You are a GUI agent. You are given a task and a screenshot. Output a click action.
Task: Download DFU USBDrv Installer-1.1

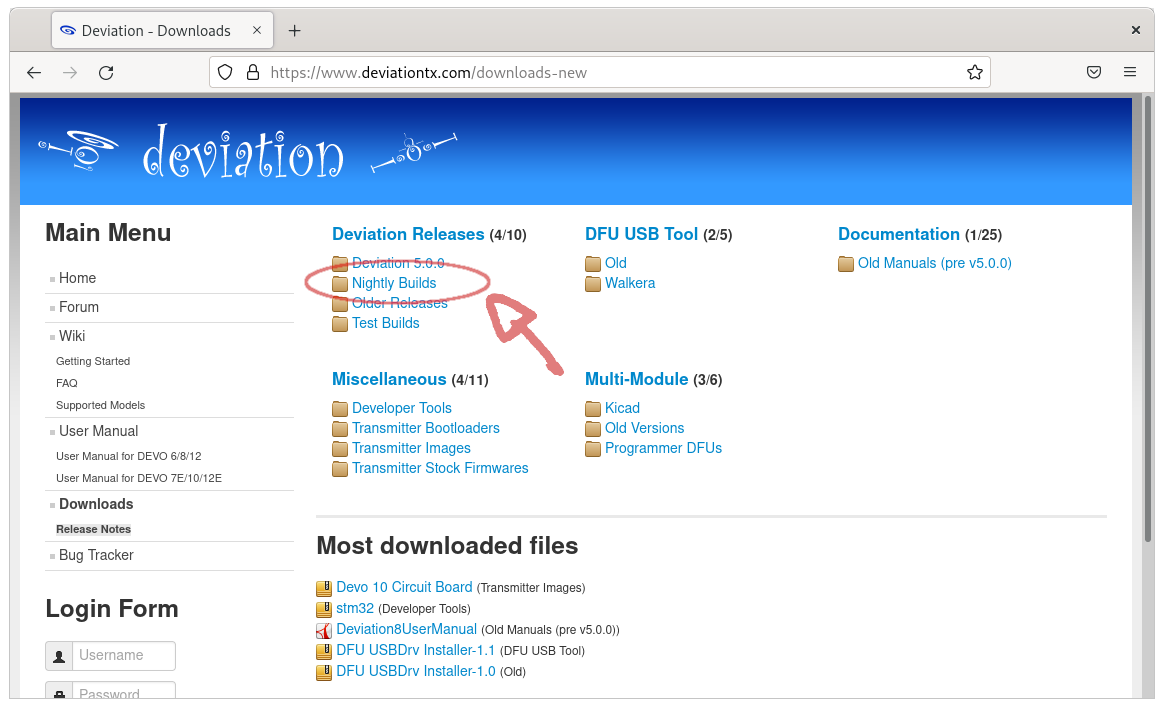(x=416, y=651)
